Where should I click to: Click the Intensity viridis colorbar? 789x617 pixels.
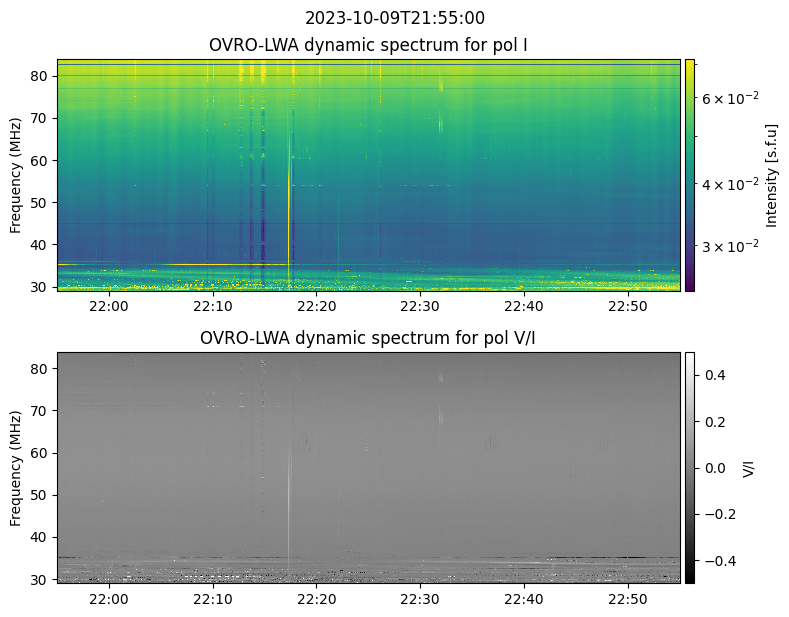tap(689, 175)
